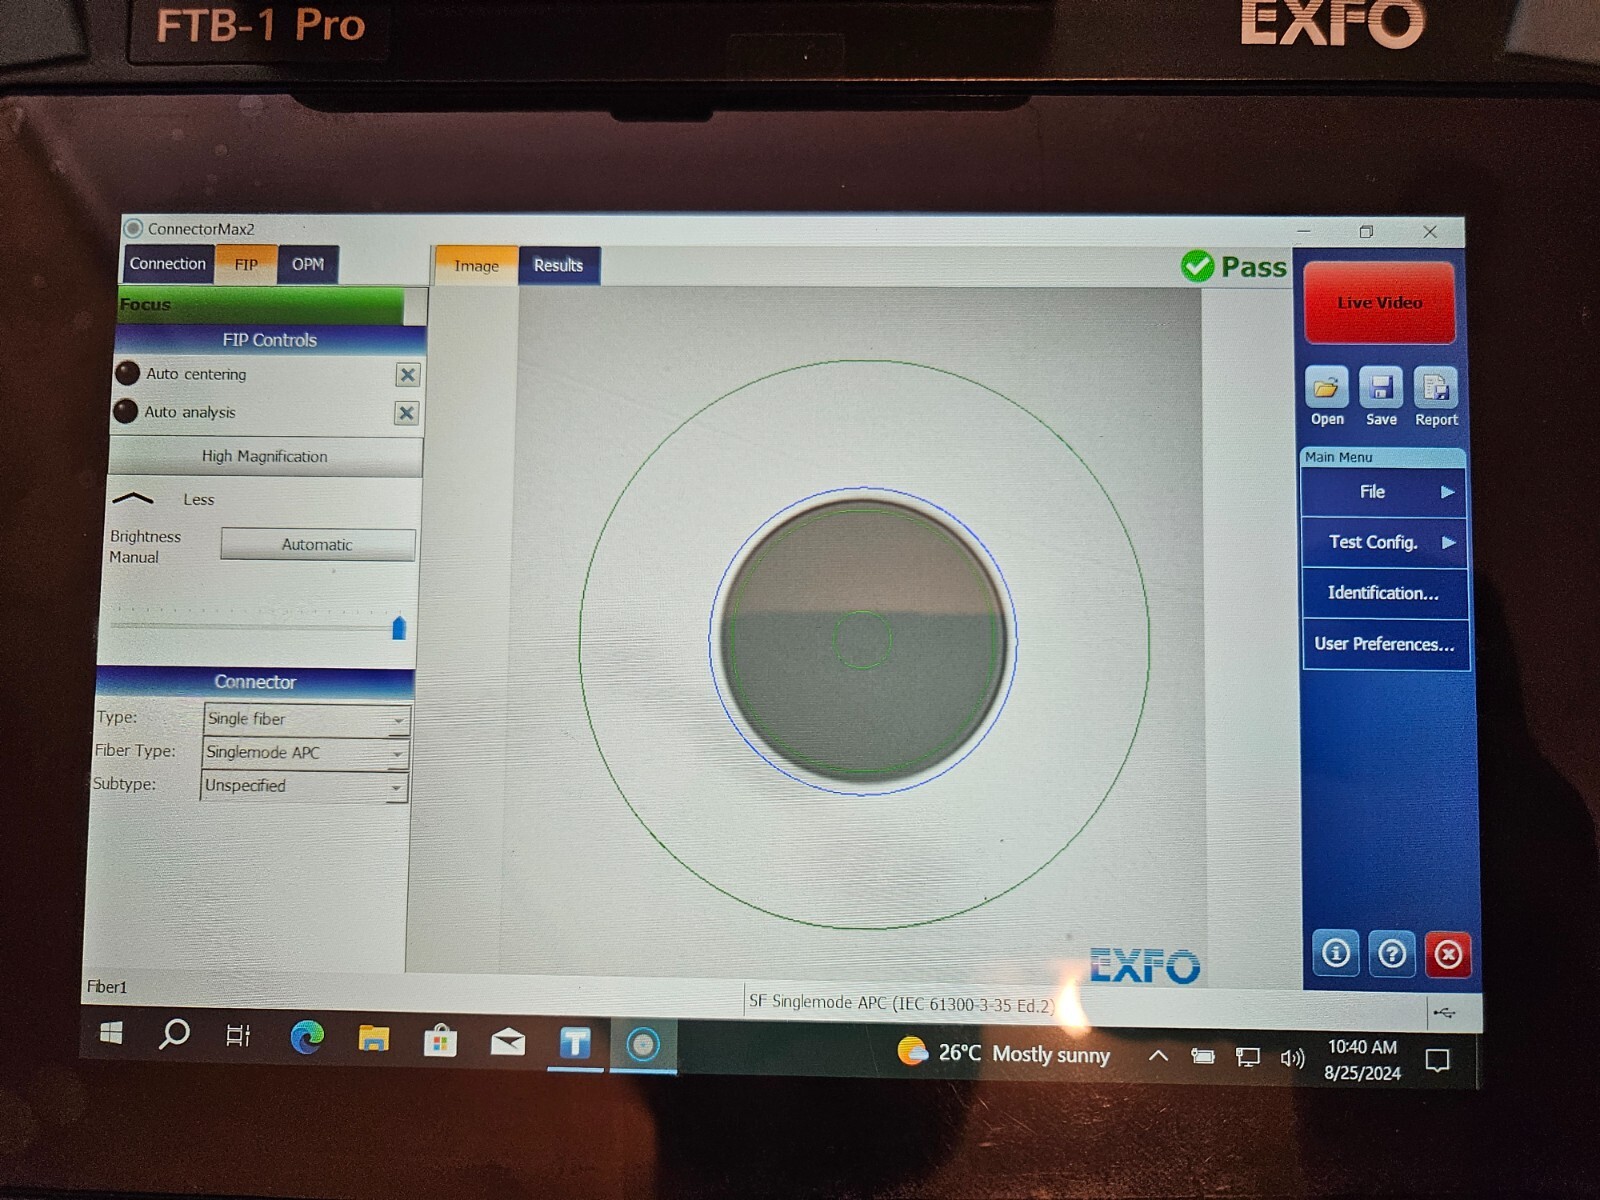1600x1200 pixels.
Task: Click the Automatic brightness button
Action: pyautogui.click(x=317, y=544)
